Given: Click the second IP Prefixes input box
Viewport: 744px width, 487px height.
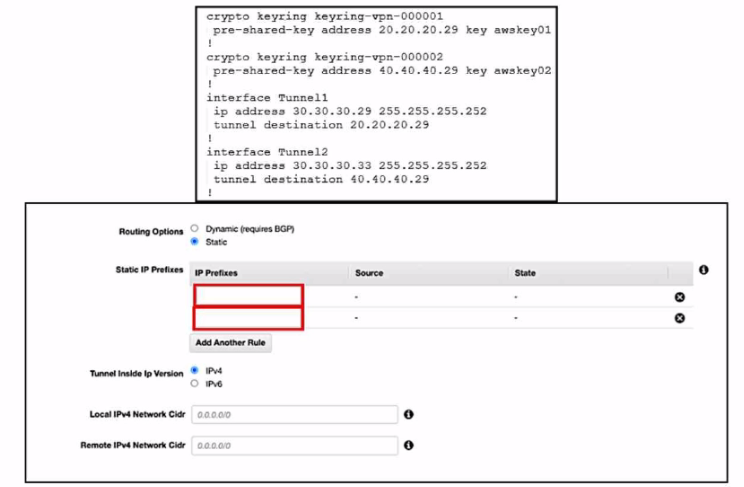Looking at the screenshot, I should coord(248,318).
